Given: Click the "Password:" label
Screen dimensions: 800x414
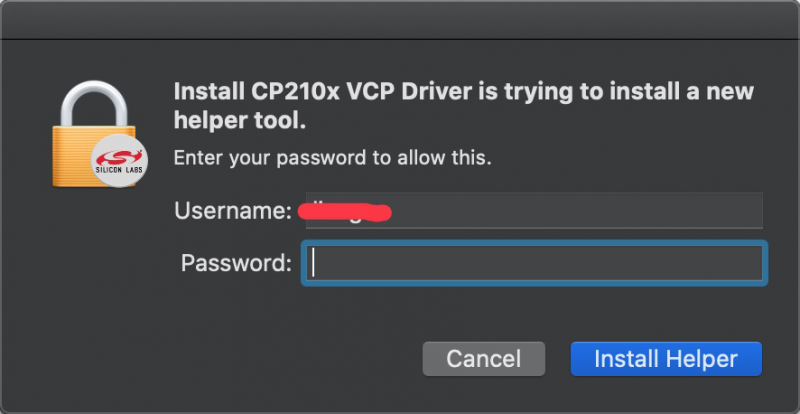Looking at the screenshot, I should 236,263.
